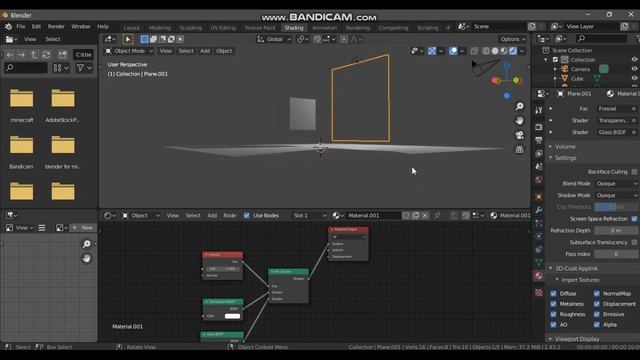Screen dimensions: 640x360
Task: Open the Tool properties tab
Action: (539, 110)
